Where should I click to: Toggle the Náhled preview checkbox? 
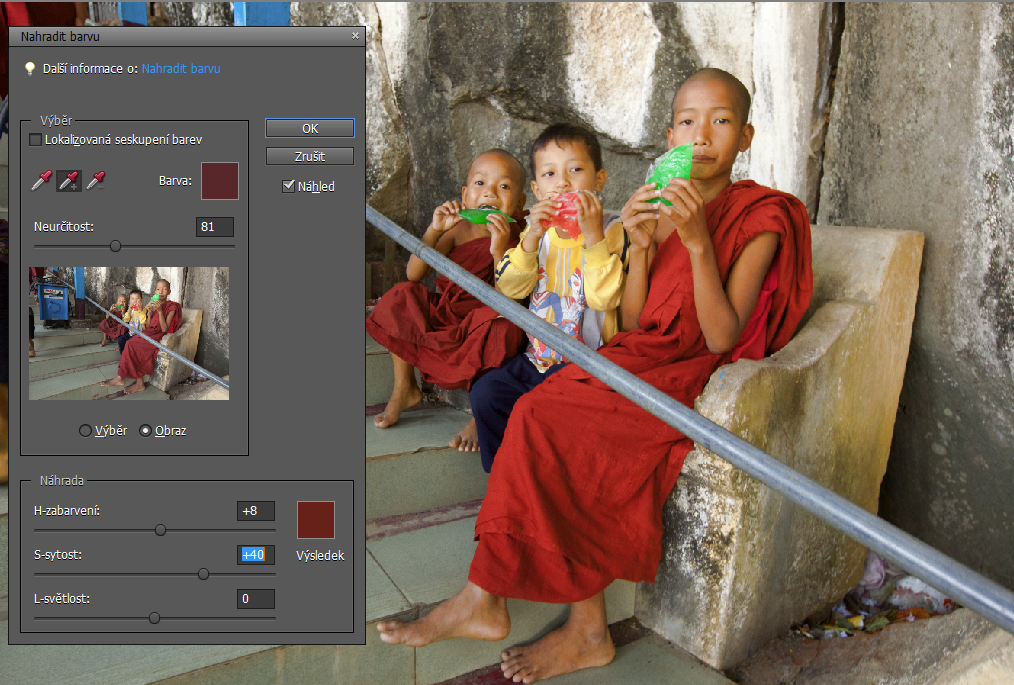point(289,186)
